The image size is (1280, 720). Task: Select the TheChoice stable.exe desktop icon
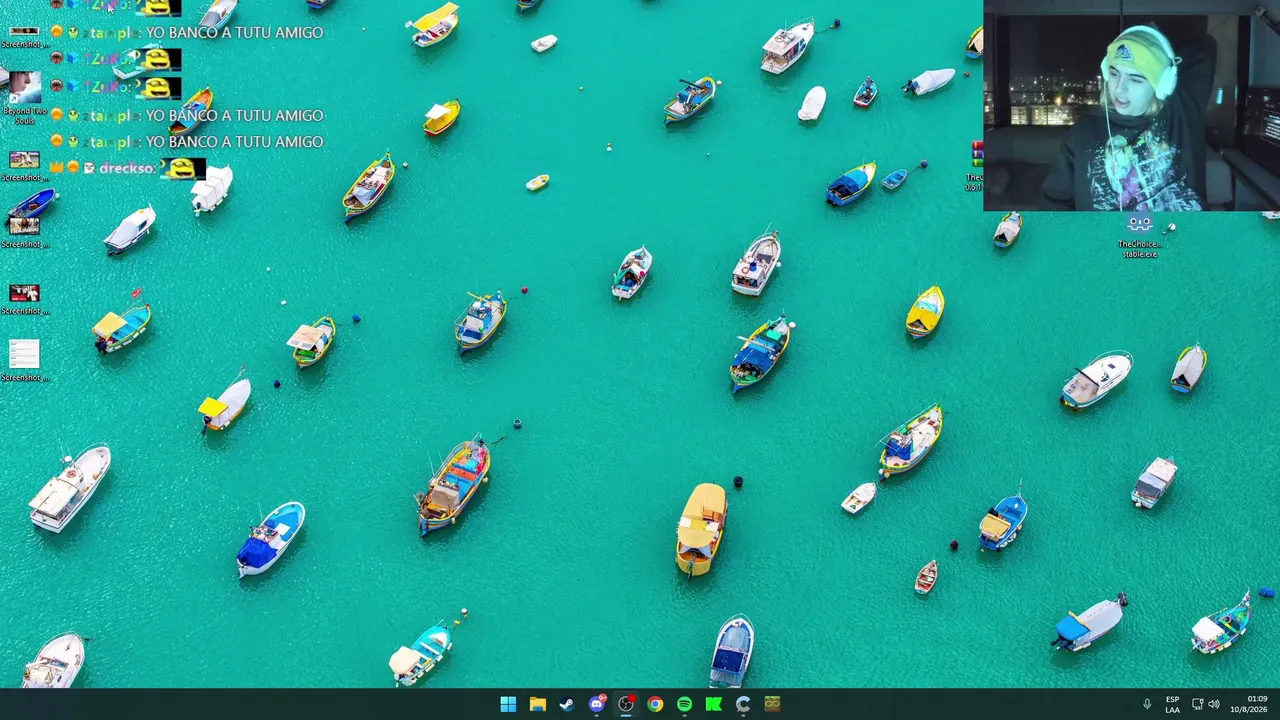1139,236
